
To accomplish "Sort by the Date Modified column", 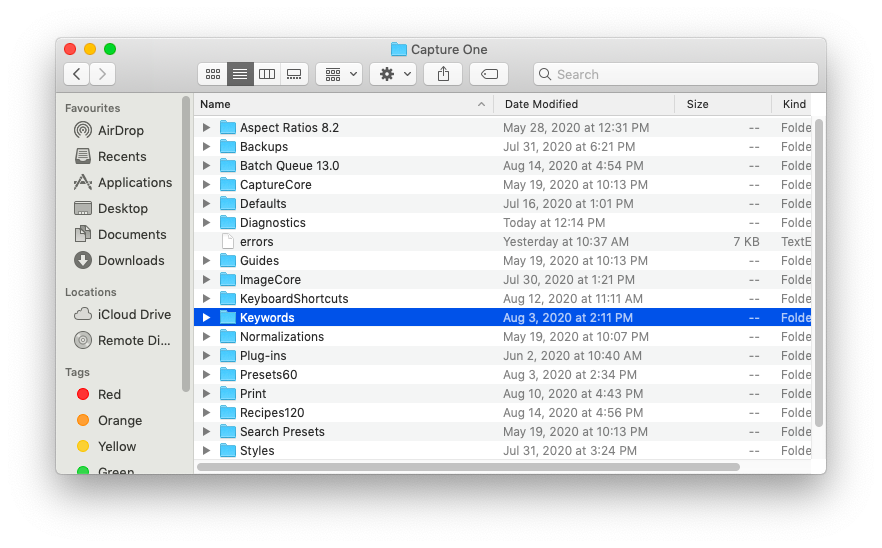I will [584, 104].
